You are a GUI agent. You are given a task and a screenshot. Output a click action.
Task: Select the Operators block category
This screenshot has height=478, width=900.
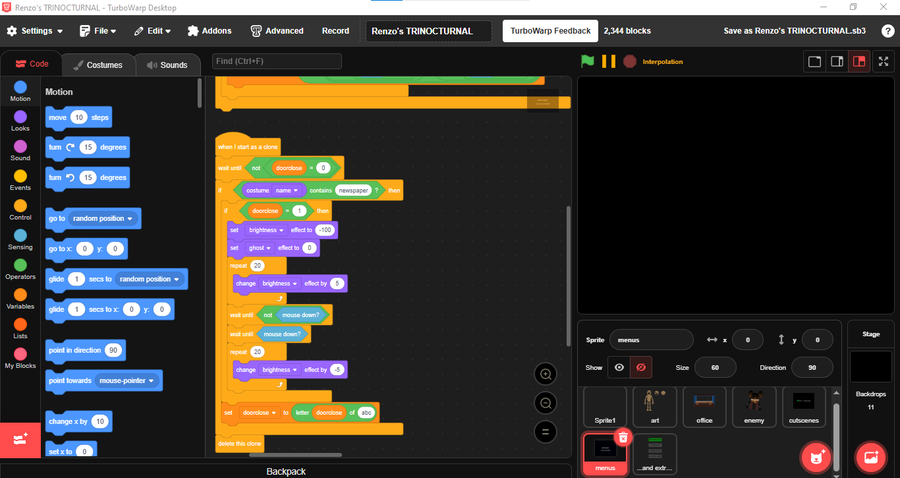pos(20,269)
